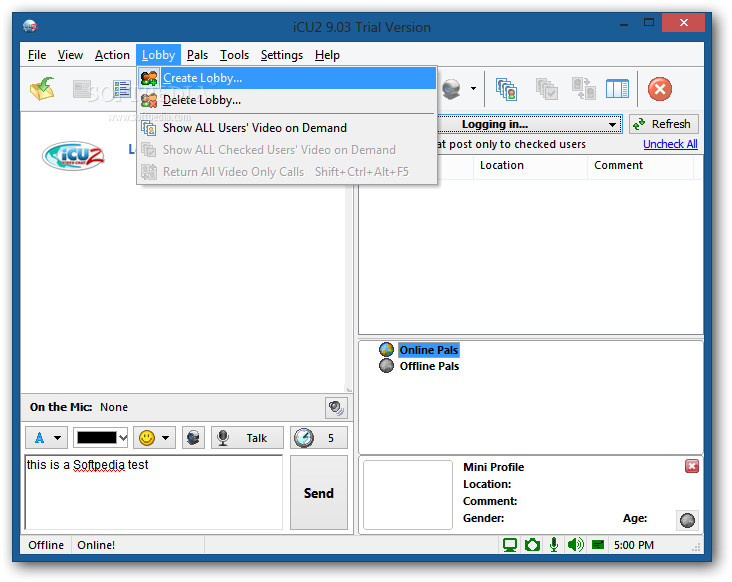Click the microphone status bar icon
The width and height of the screenshot is (732, 582).
(554, 545)
